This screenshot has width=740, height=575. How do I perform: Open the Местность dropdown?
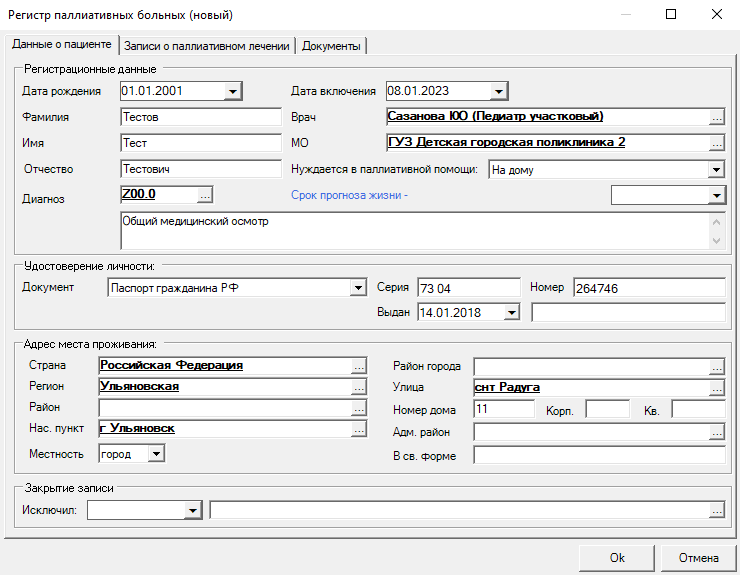(x=156, y=454)
